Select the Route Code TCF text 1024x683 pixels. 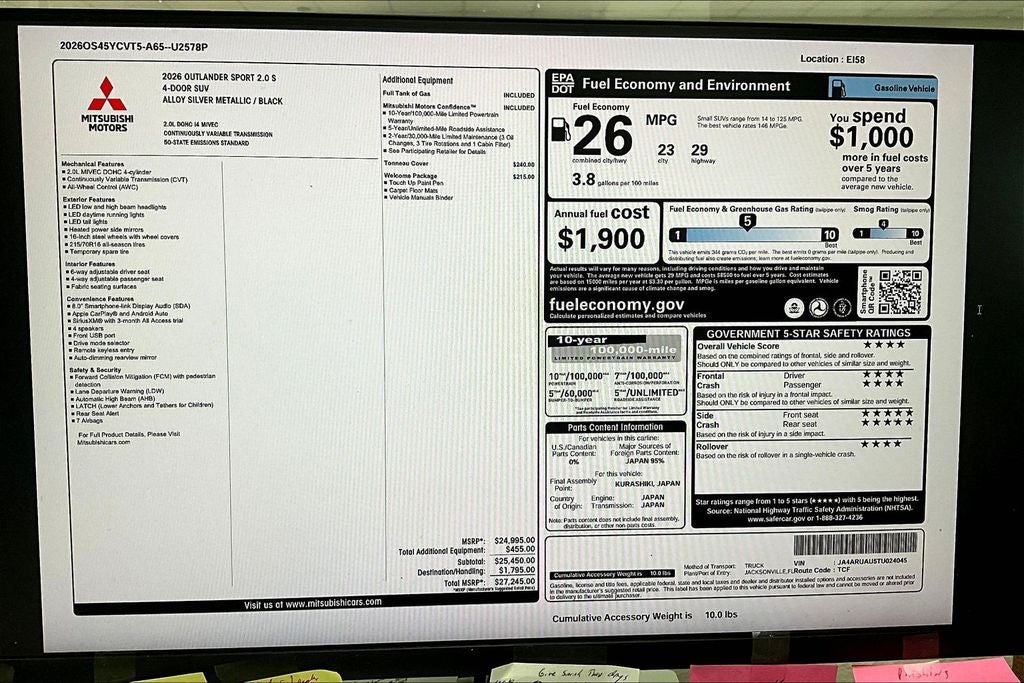tap(822, 570)
